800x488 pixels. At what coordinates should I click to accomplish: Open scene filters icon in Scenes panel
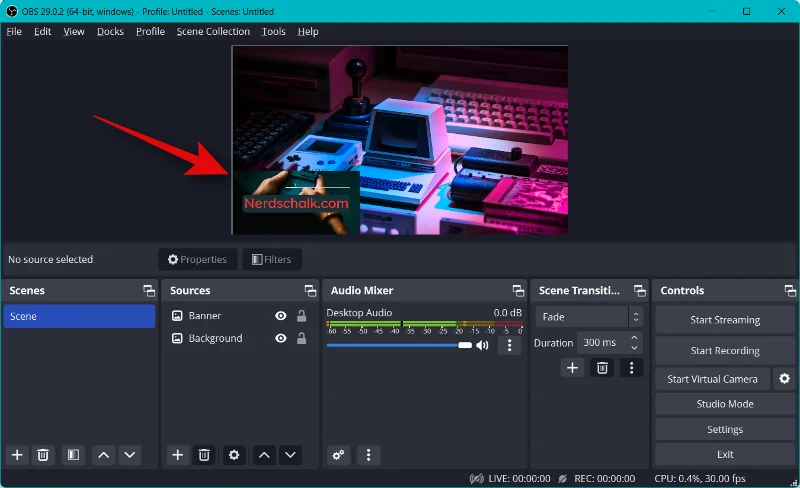tap(73, 455)
